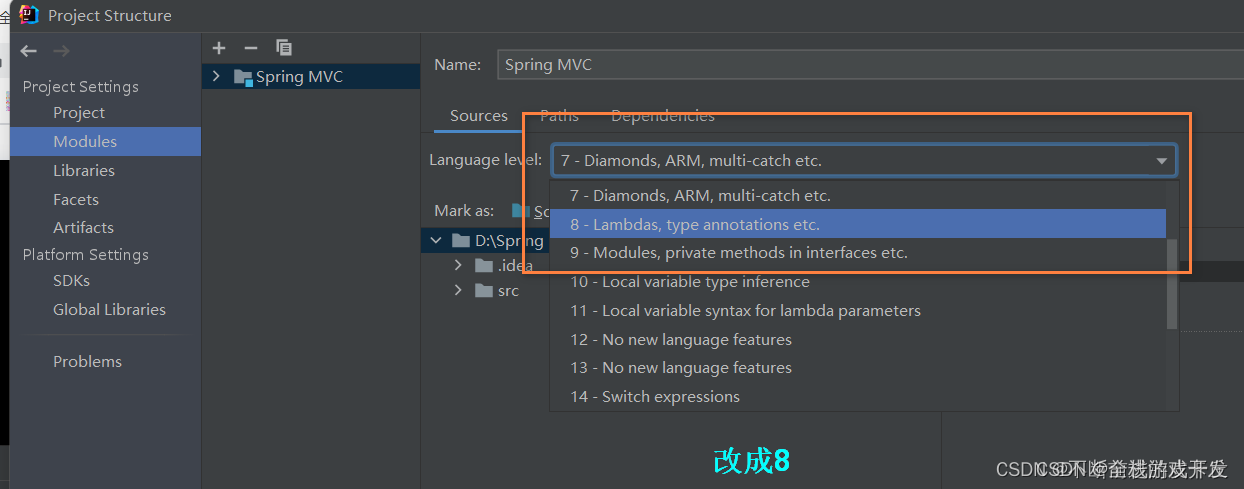The height and width of the screenshot is (489, 1244).
Task: Remove selected module with minus icon
Action: coord(251,47)
